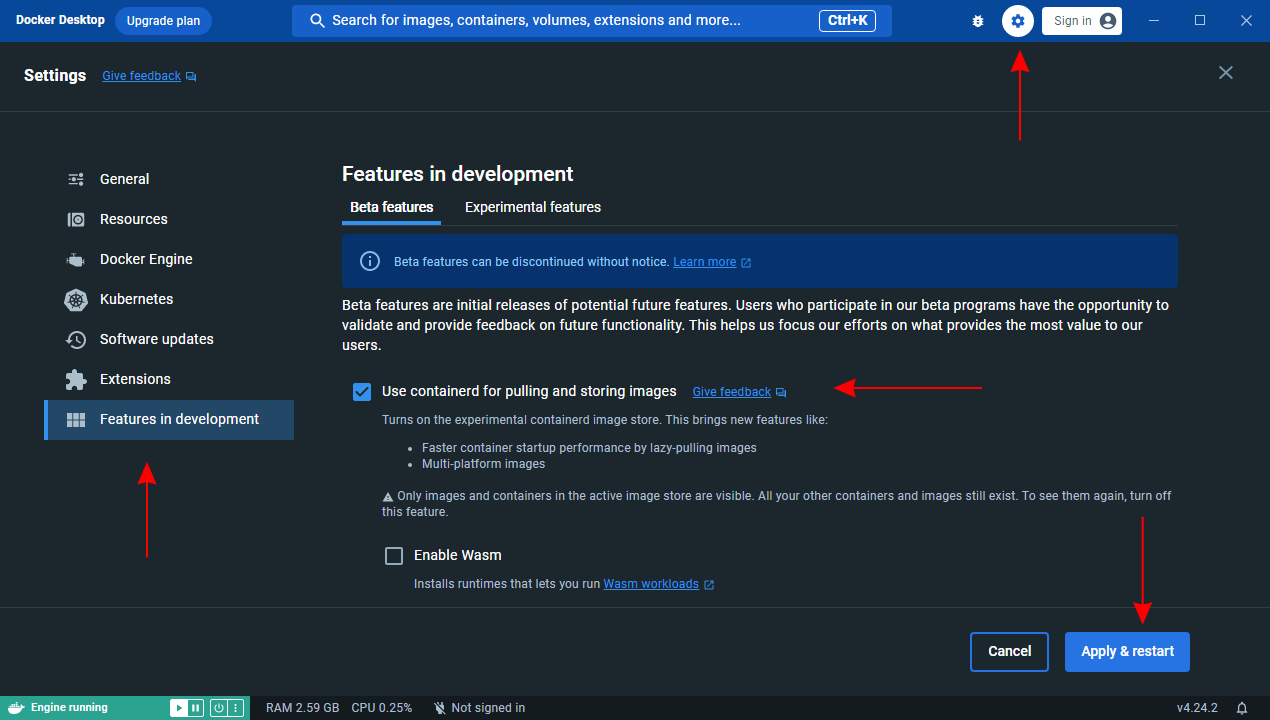Open the notifications bell icon
1270x720 pixels.
click(1242, 708)
